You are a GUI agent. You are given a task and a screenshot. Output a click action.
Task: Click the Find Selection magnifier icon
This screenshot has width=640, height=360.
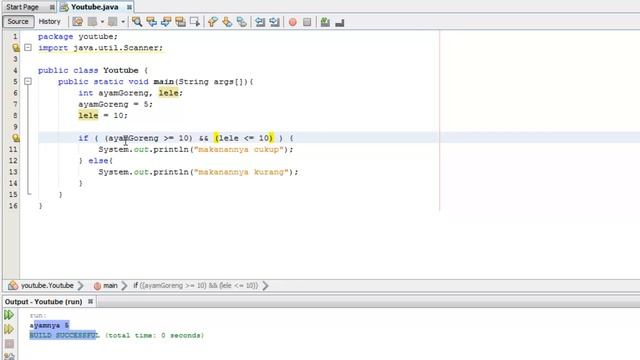point(137,22)
